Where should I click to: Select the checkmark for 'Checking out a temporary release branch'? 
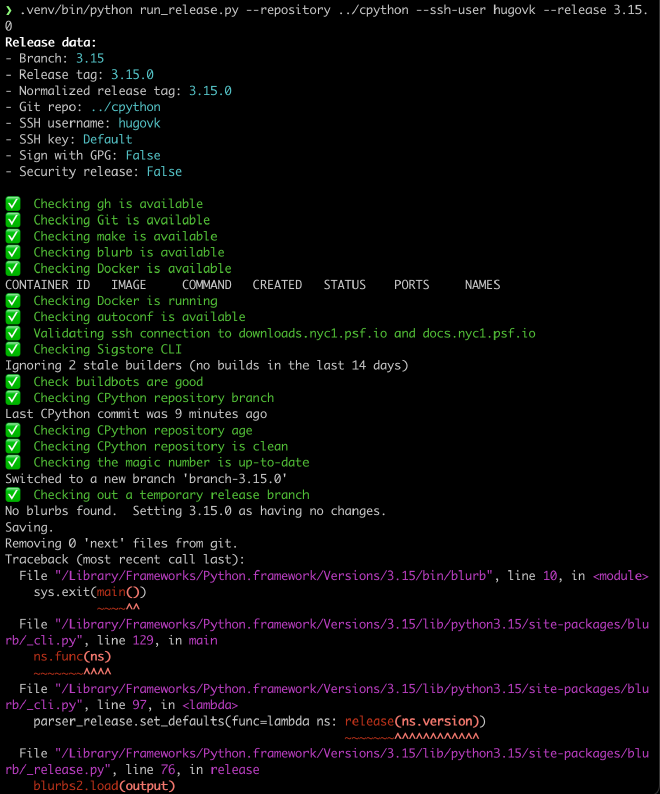coord(13,495)
